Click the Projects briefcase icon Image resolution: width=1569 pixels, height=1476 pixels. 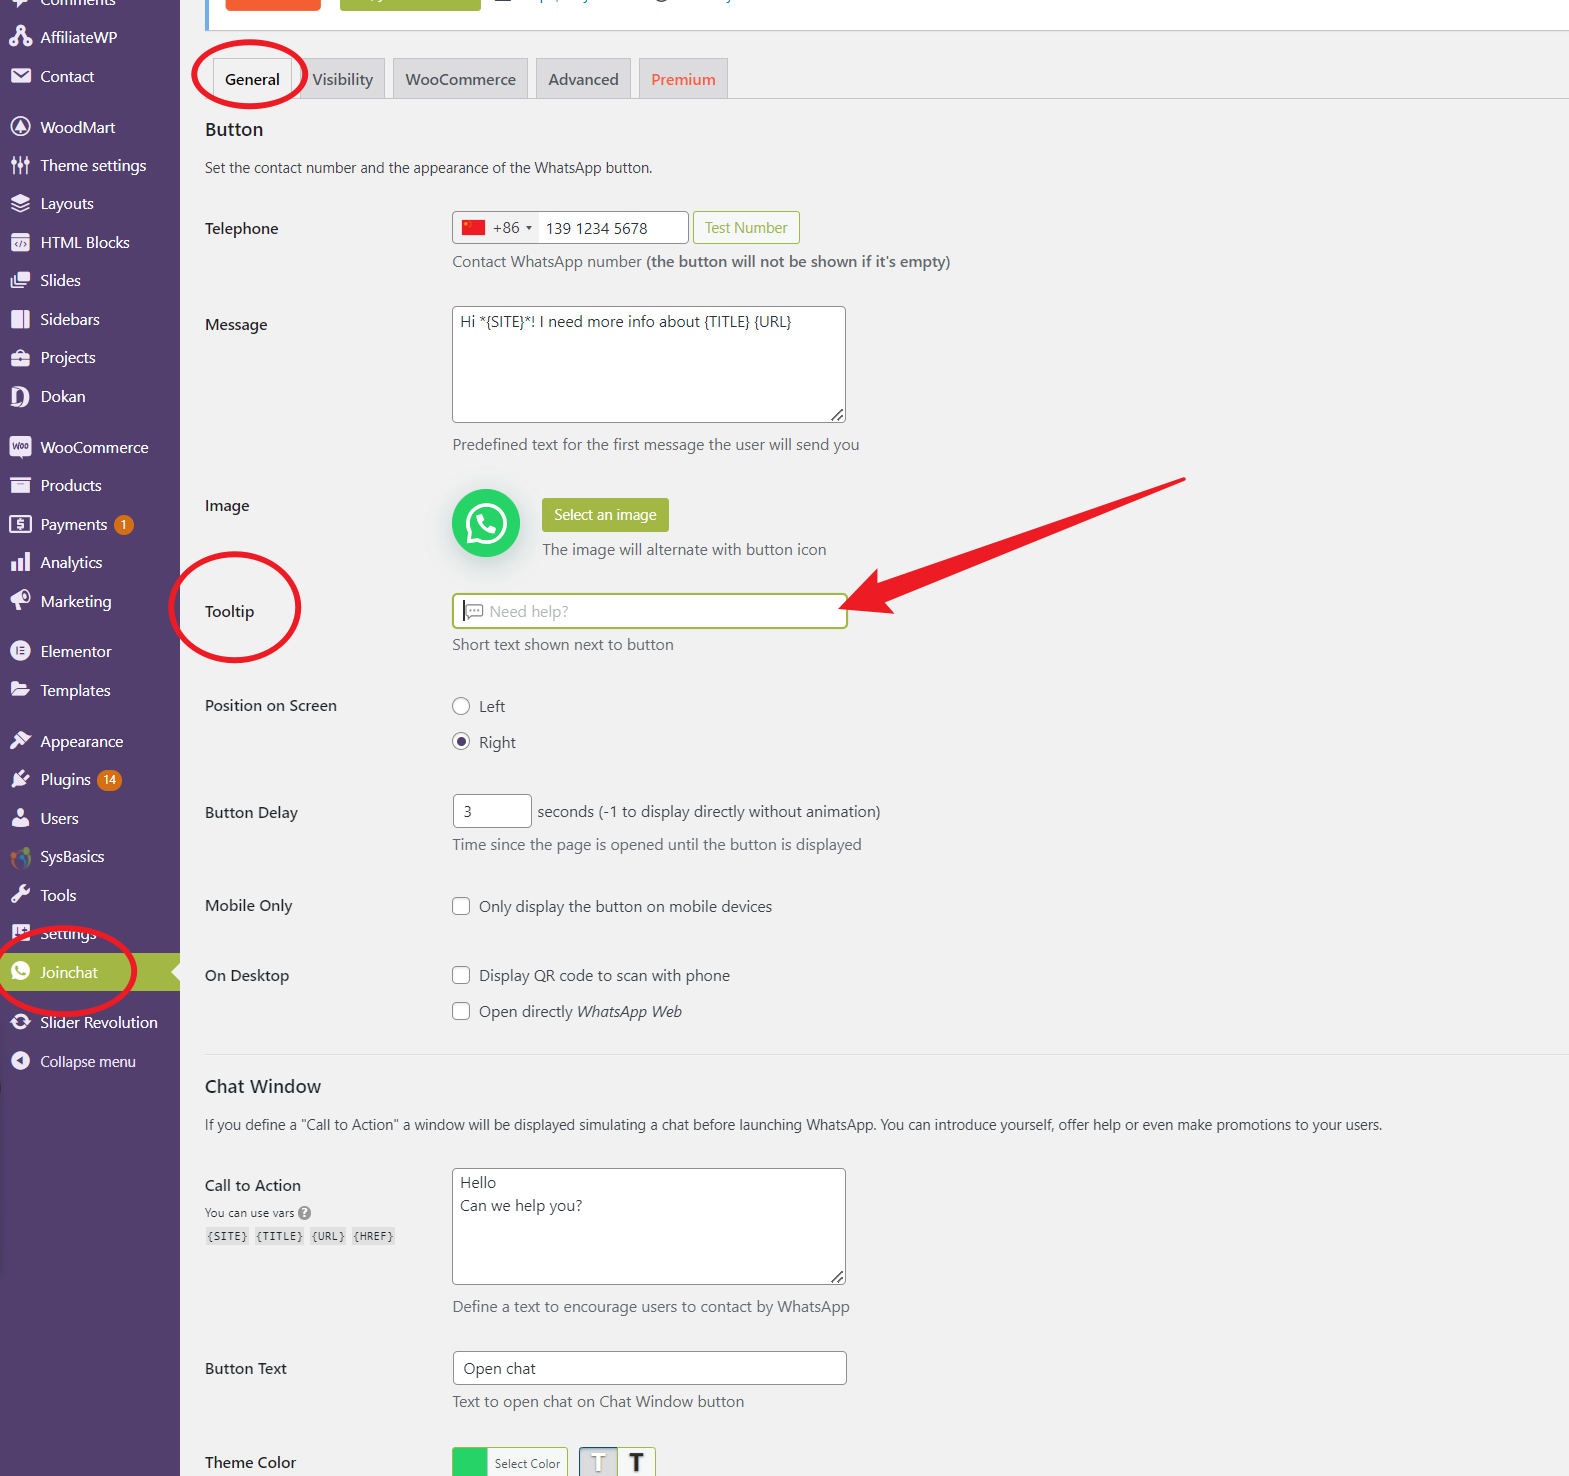pyautogui.click(x=20, y=357)
